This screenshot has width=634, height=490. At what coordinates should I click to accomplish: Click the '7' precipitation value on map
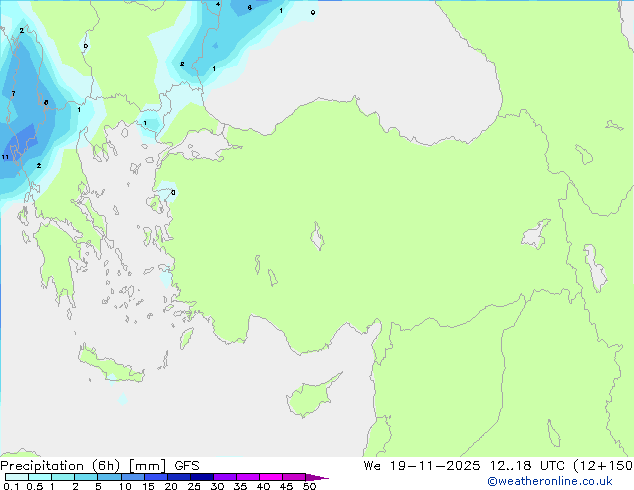[13, 94]
